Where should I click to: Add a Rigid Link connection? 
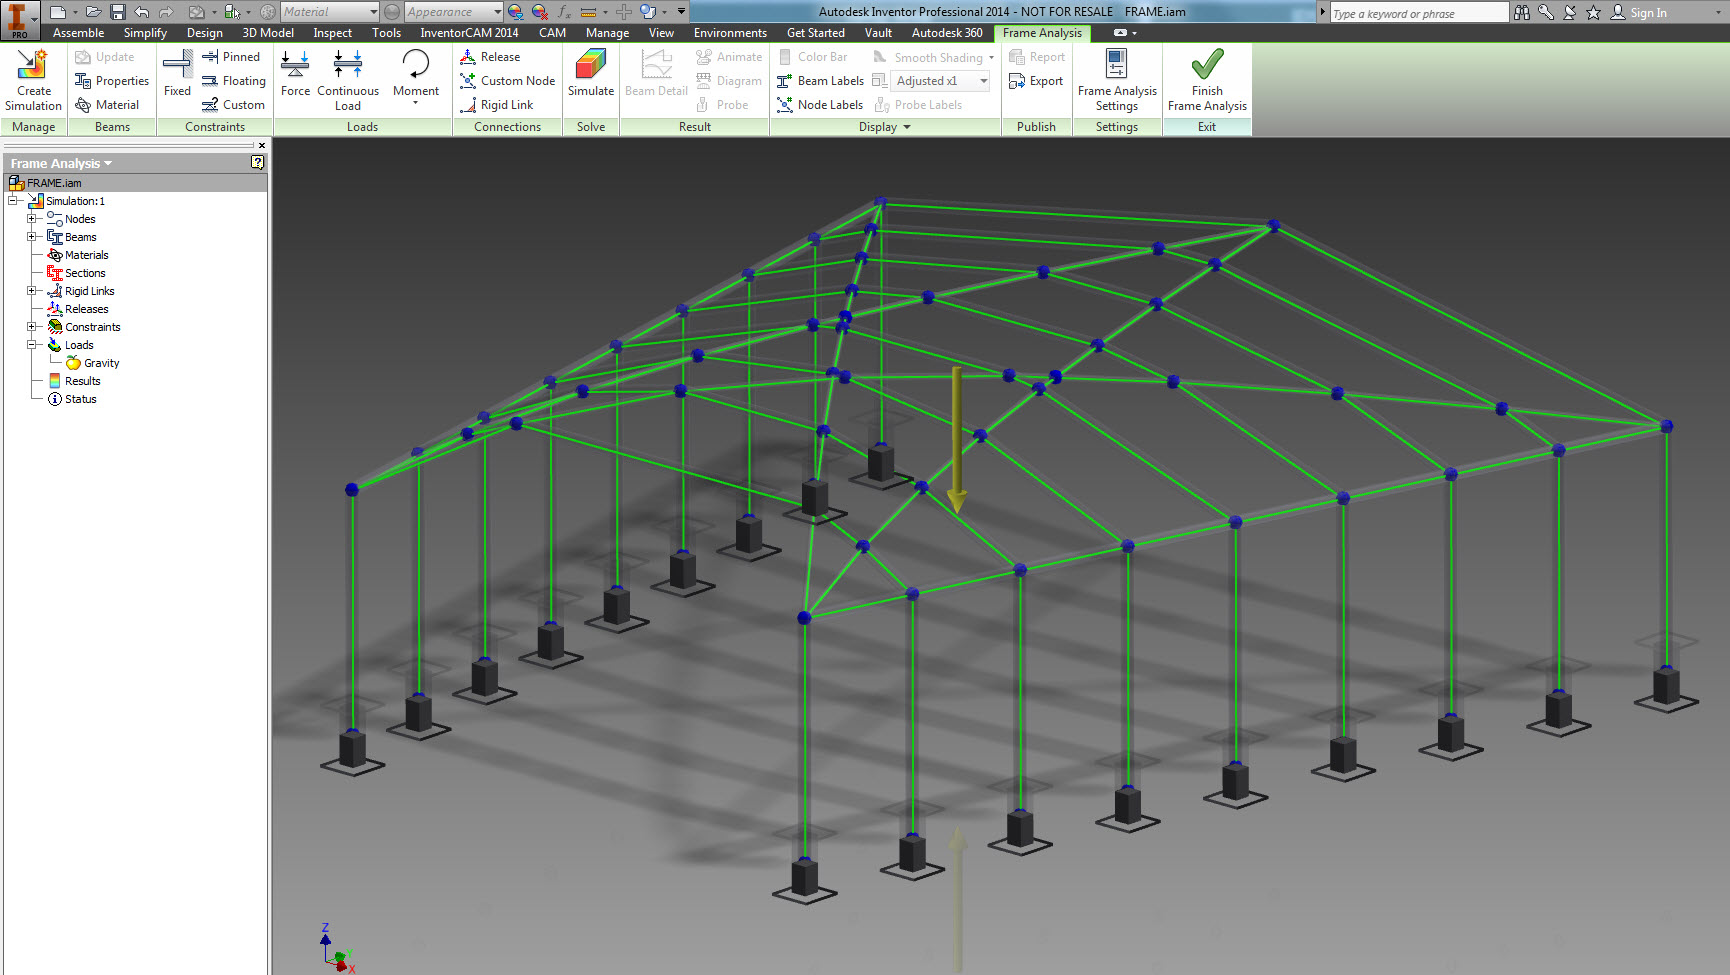(497, 105)
